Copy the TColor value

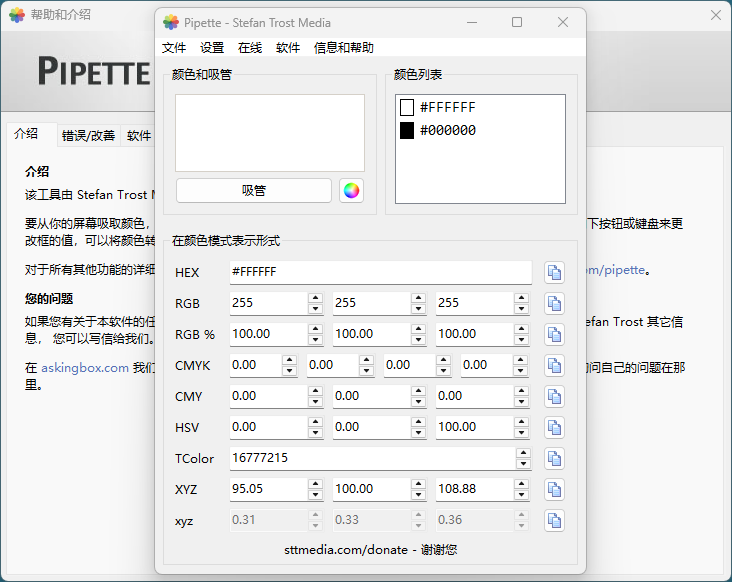pyautogui.click(x=554, y=459)
